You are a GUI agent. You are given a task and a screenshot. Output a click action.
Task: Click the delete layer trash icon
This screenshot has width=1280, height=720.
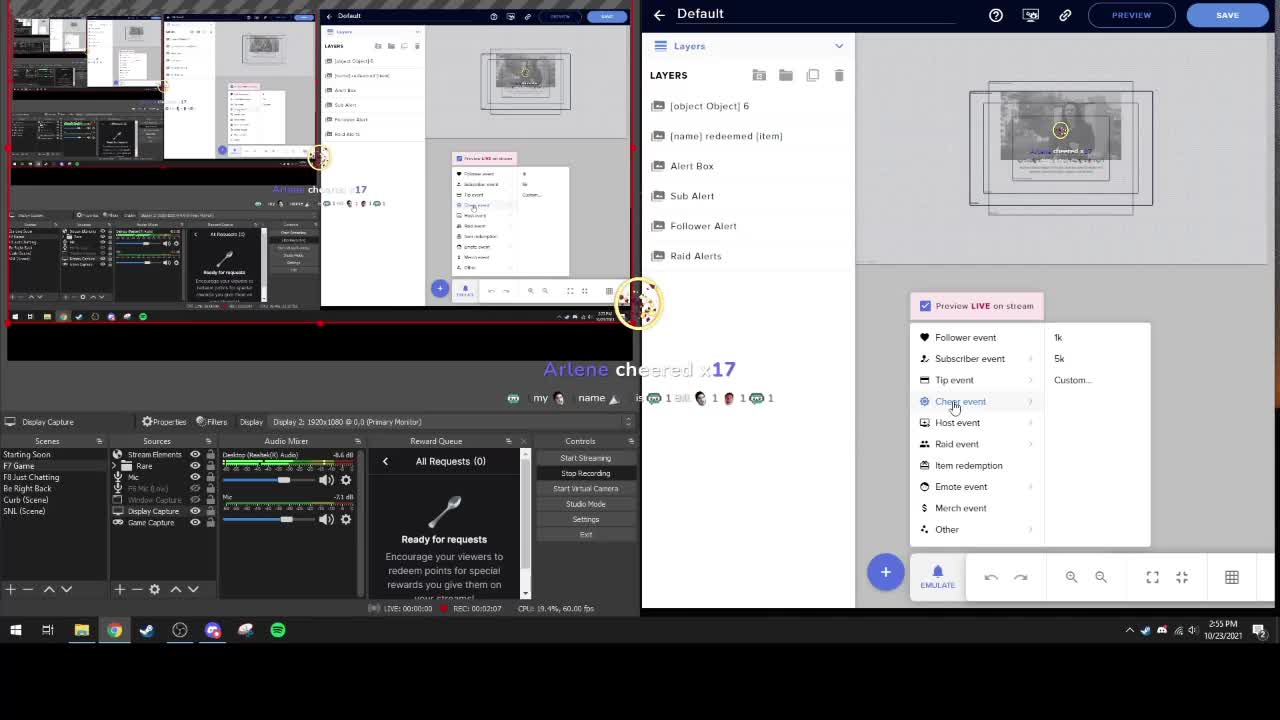tap(839, 75)
